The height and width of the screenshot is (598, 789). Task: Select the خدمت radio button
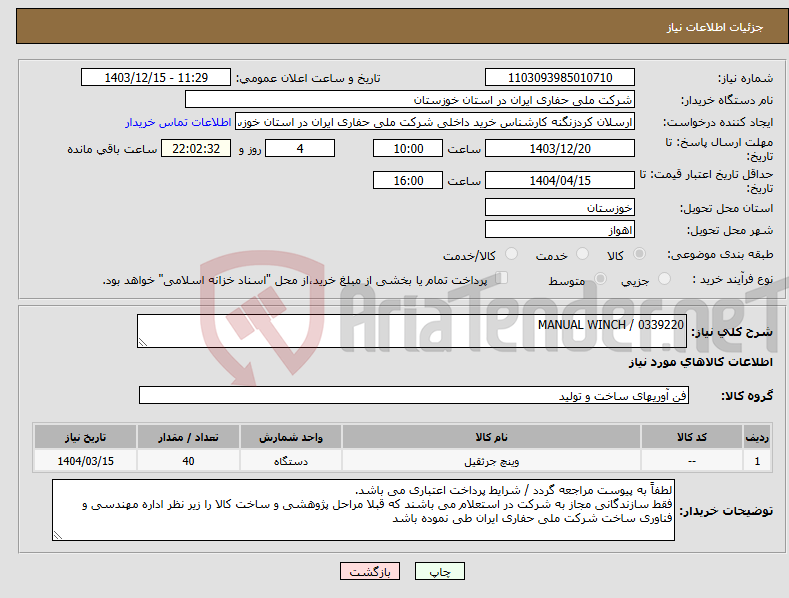point(582,254)
